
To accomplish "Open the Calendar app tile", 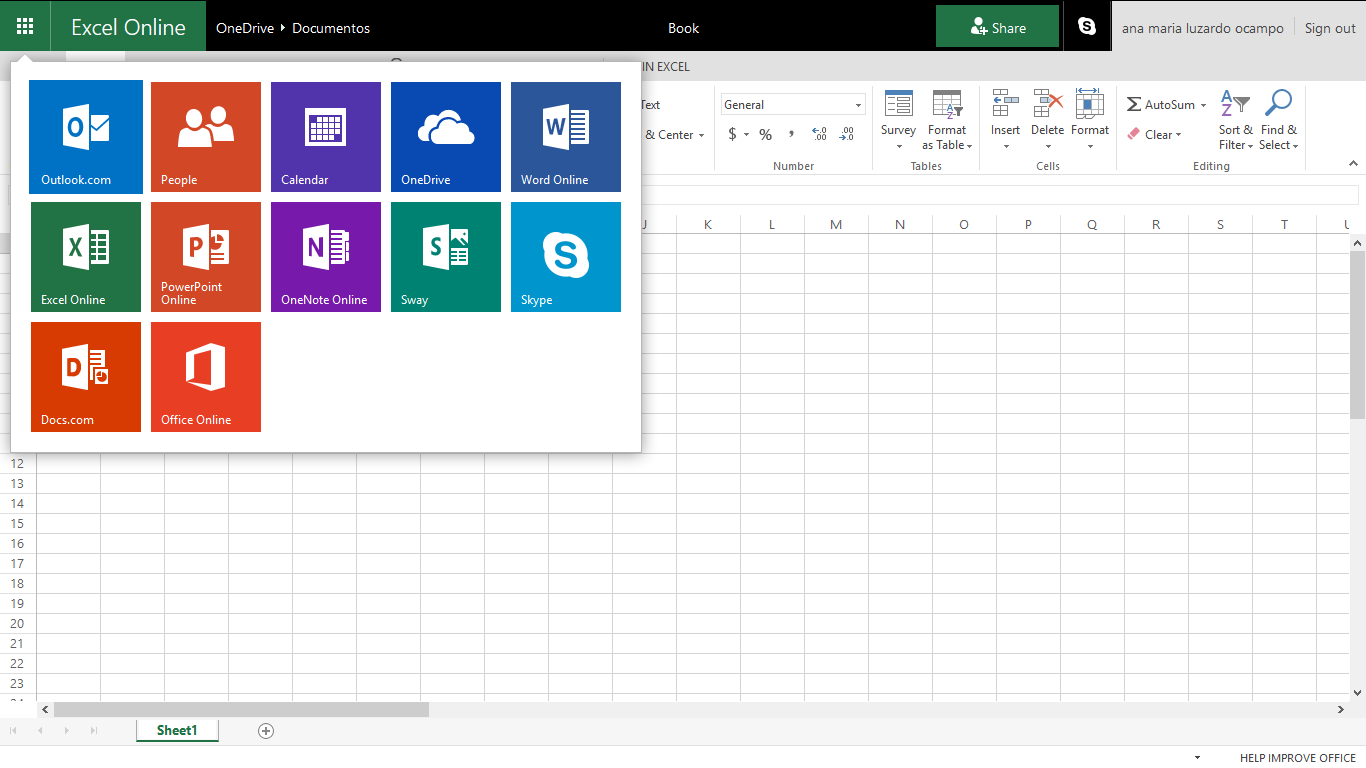I will tap(326, 137).
